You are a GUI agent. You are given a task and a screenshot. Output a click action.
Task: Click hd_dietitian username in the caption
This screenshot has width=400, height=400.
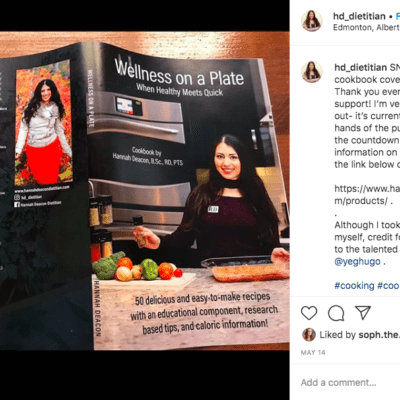tap(361, 67)
